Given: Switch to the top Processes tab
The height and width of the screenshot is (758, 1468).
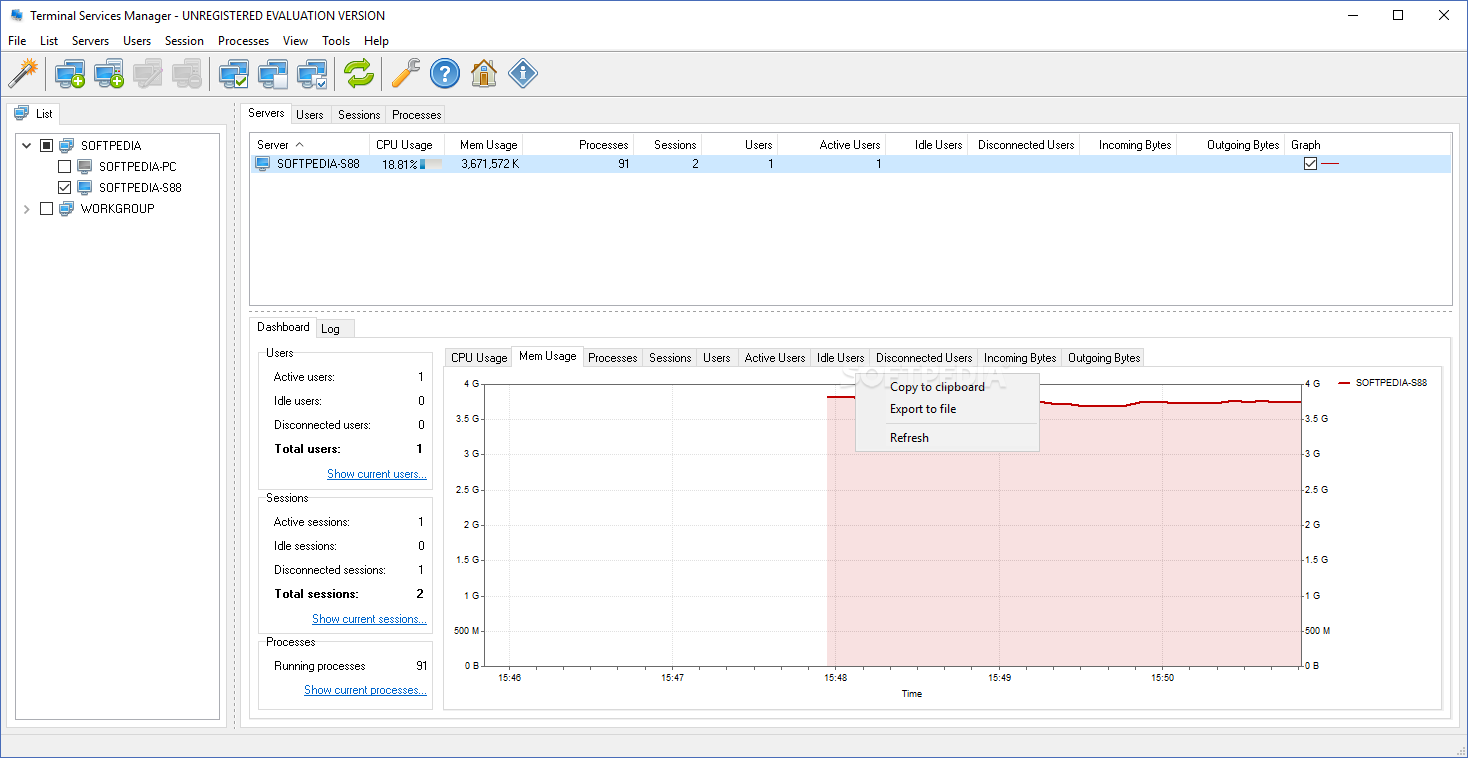Looking at the screenshot, I should (417, 115).
